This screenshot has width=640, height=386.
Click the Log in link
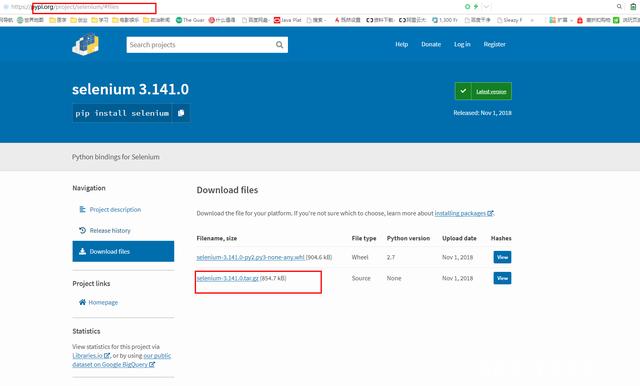[x=462, y=44]
